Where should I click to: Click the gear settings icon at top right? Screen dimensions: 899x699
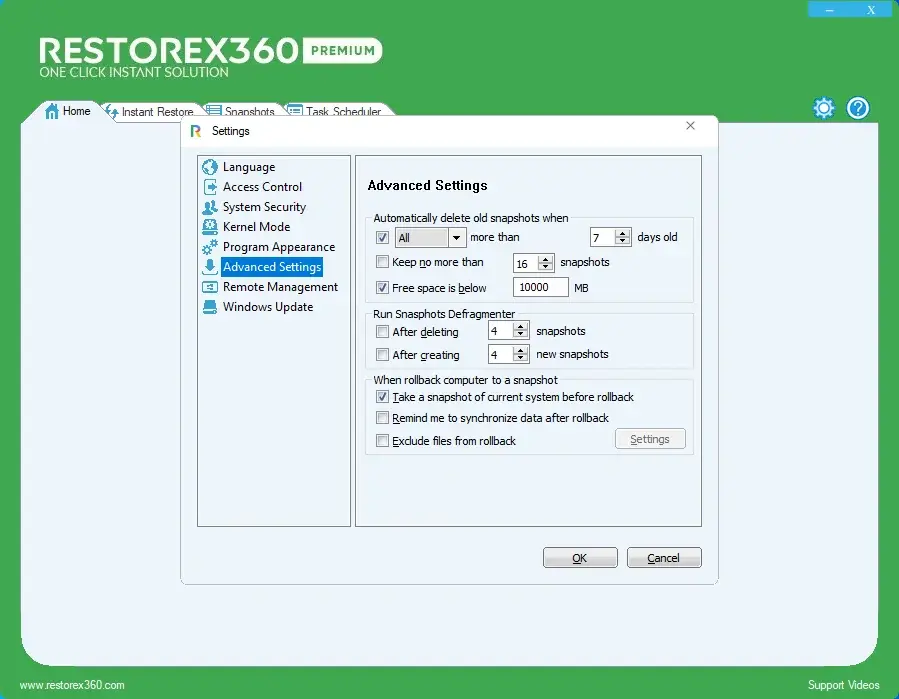click(x=823, y=108)
